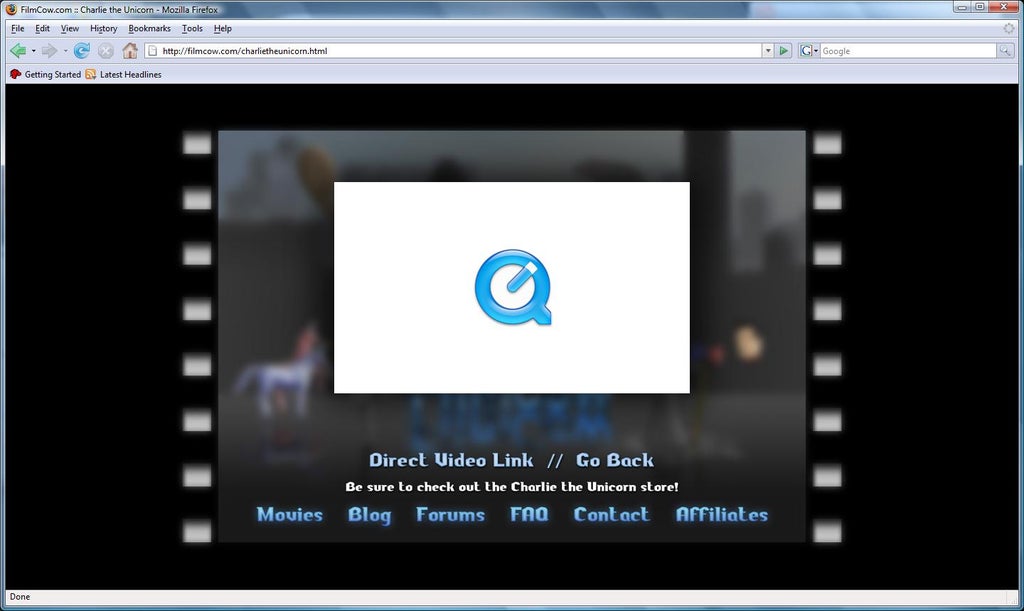Click the search magnifier button
The width and height of the screenshot is (1024, 611).
pos(1005,50)
